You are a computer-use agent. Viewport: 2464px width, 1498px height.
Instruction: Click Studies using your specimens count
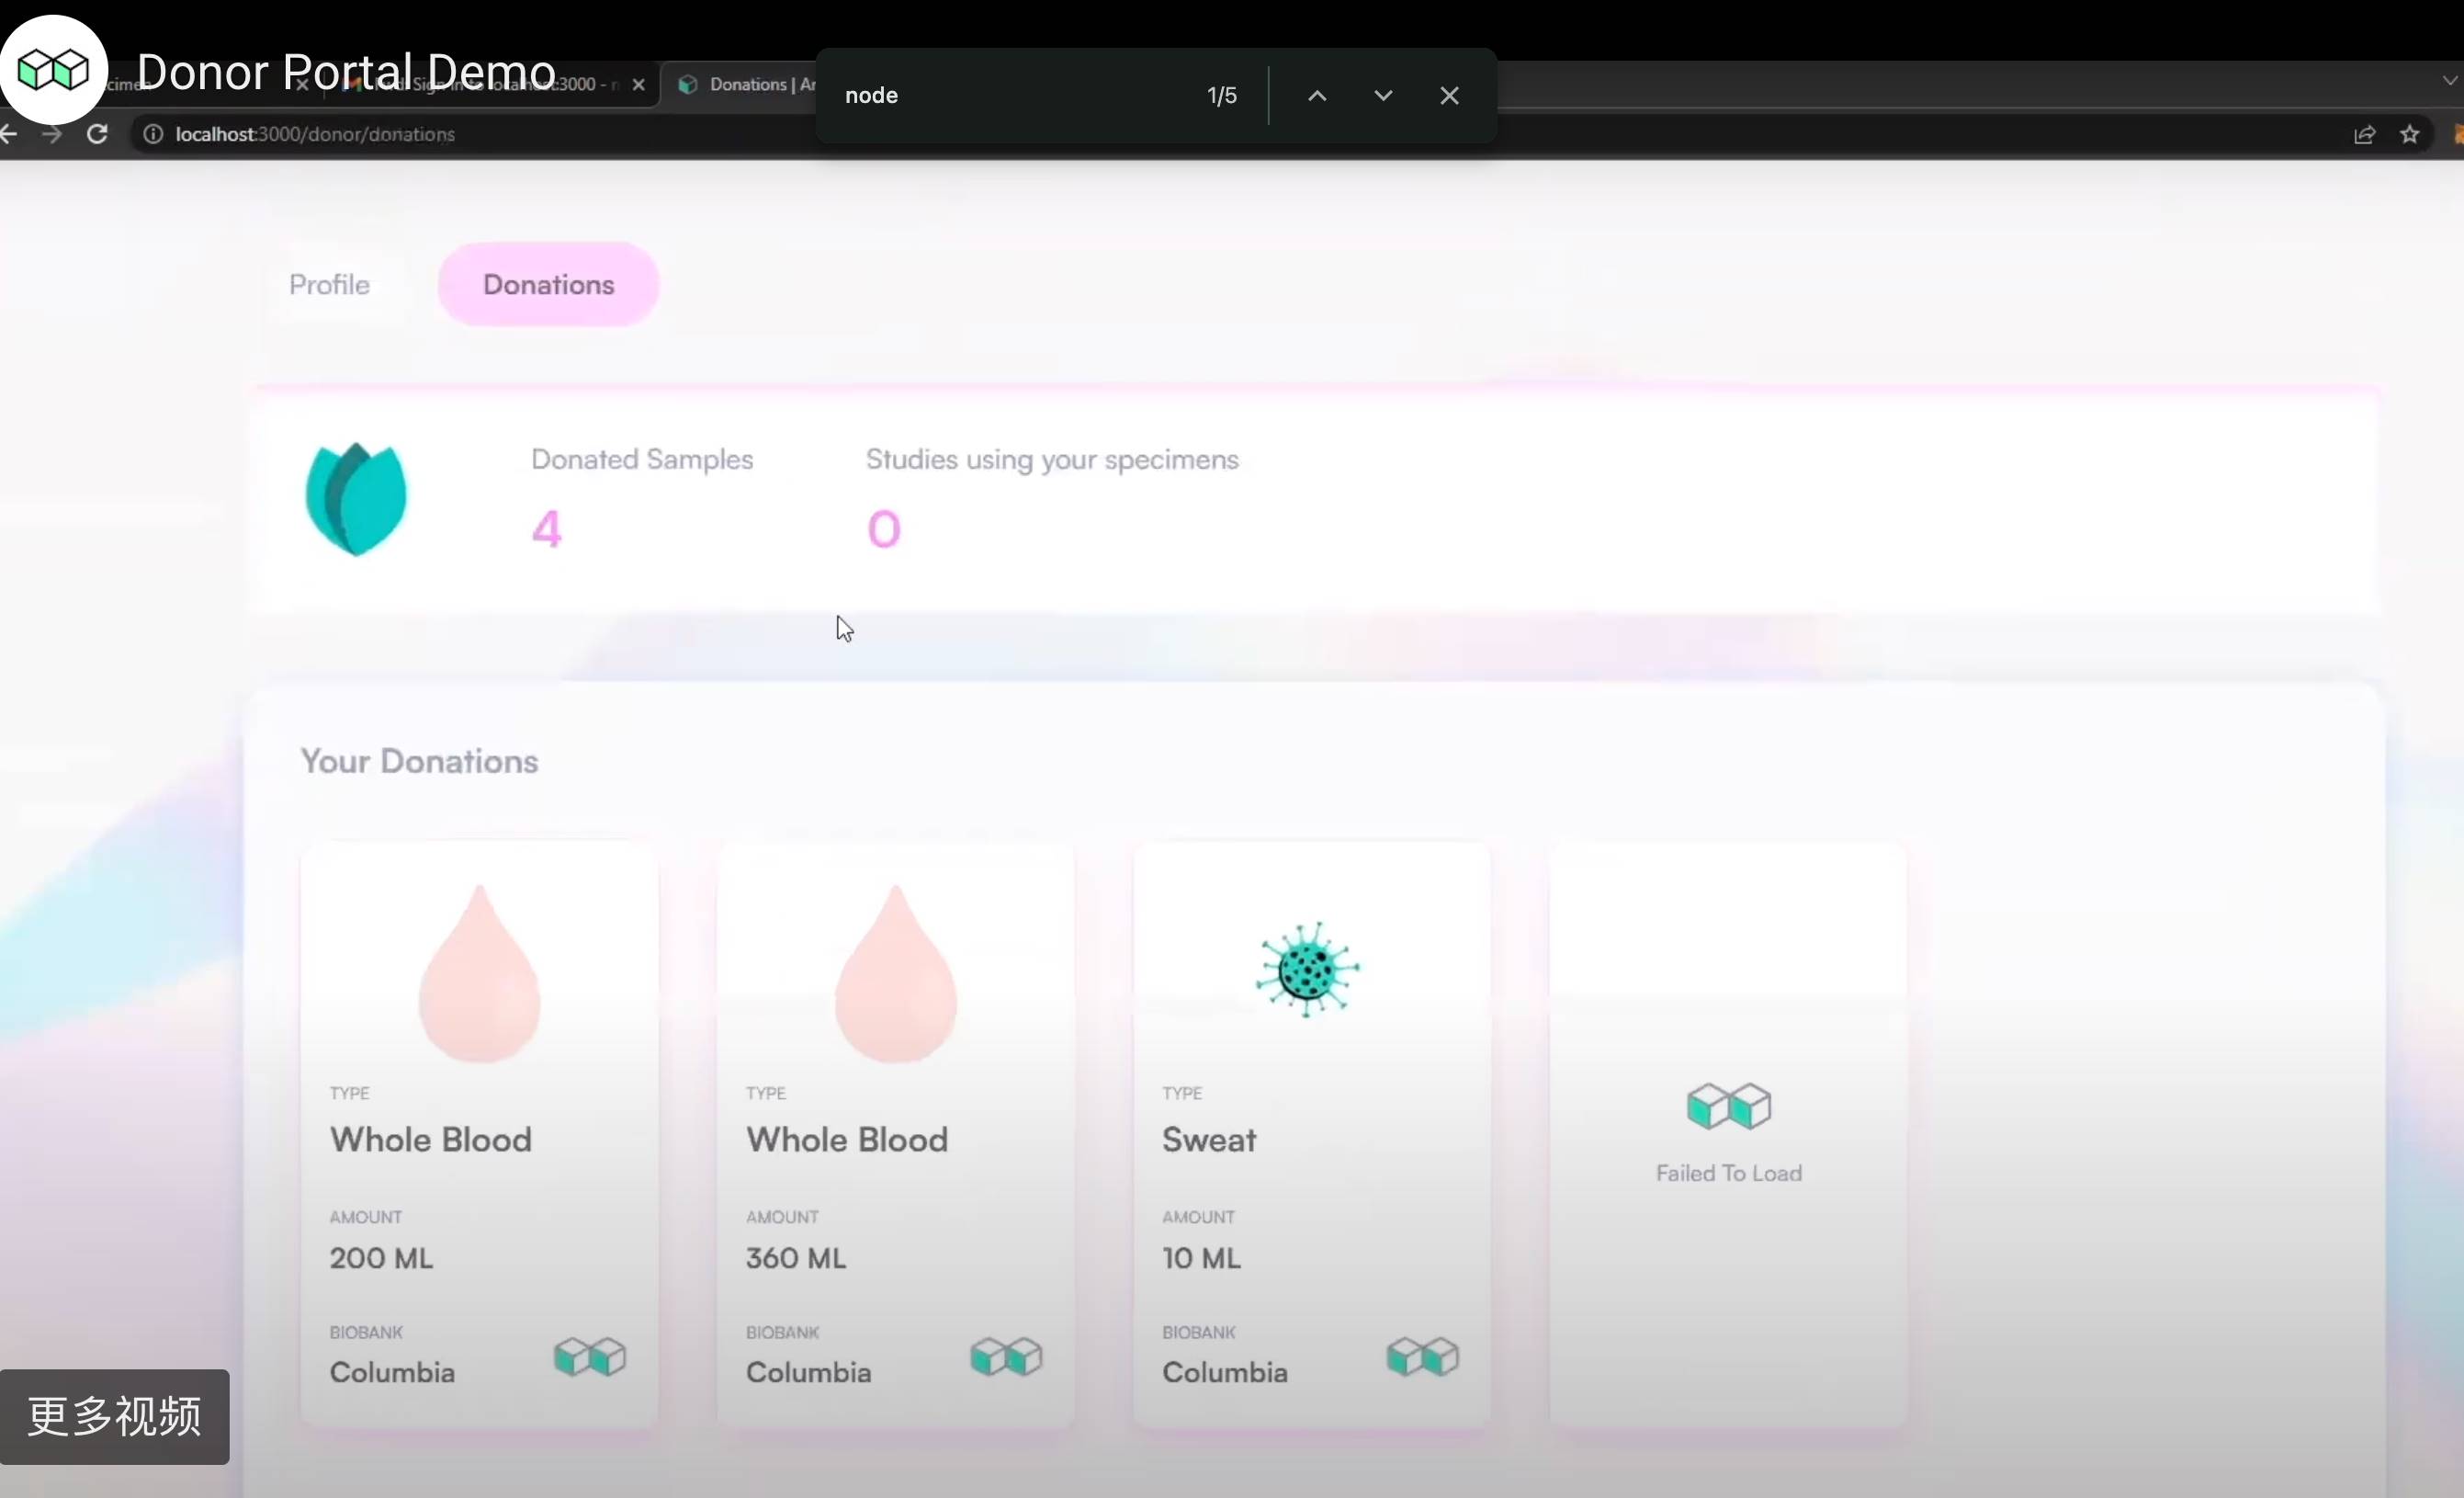882,528
